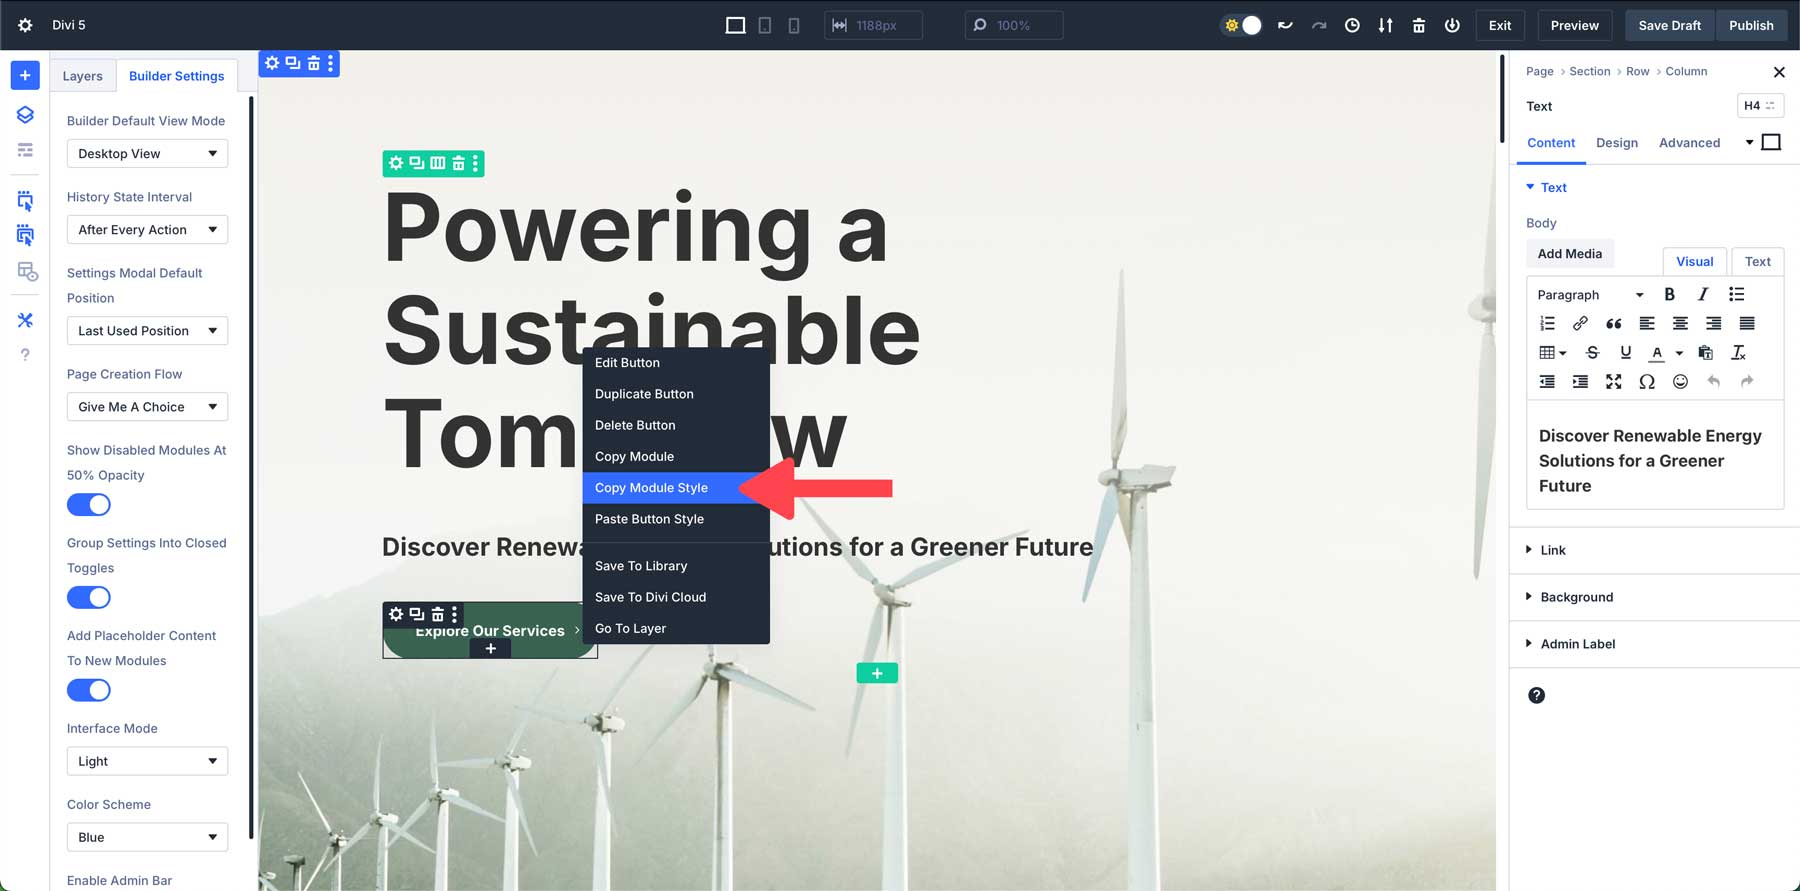Image resolution: width=1800 pixels, height=891 pixels.
Task: Switch to the Design tab
Action: coord(1617,143)
